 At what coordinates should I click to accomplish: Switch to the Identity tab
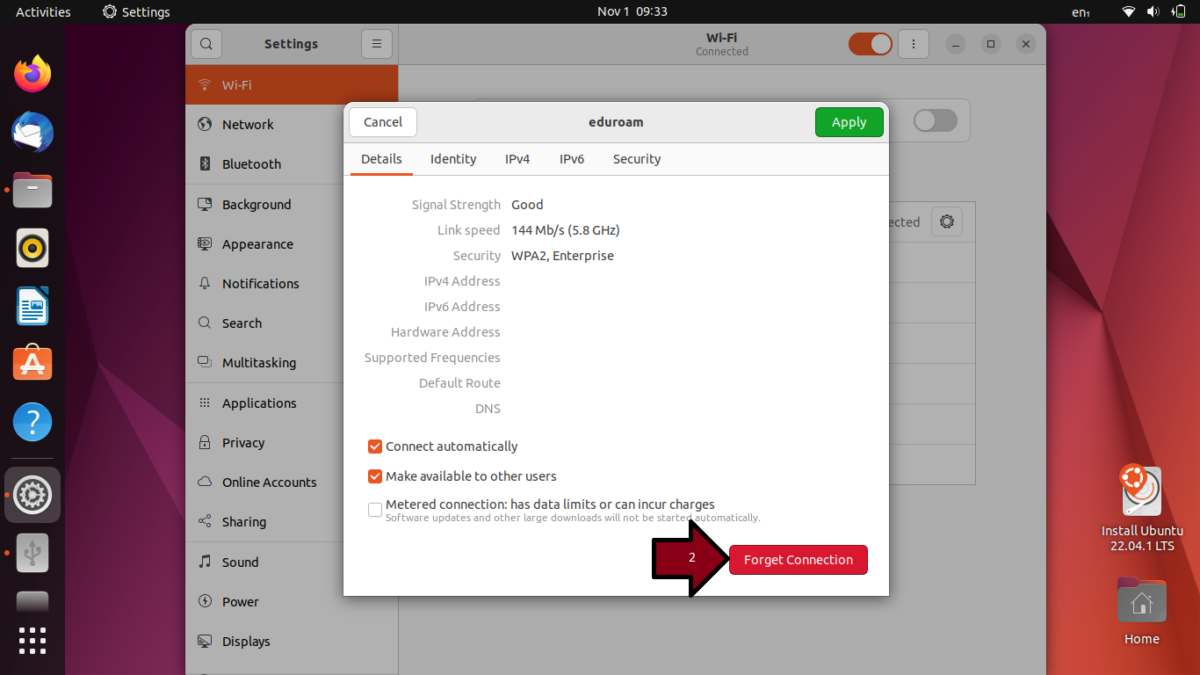coord(452,159)
